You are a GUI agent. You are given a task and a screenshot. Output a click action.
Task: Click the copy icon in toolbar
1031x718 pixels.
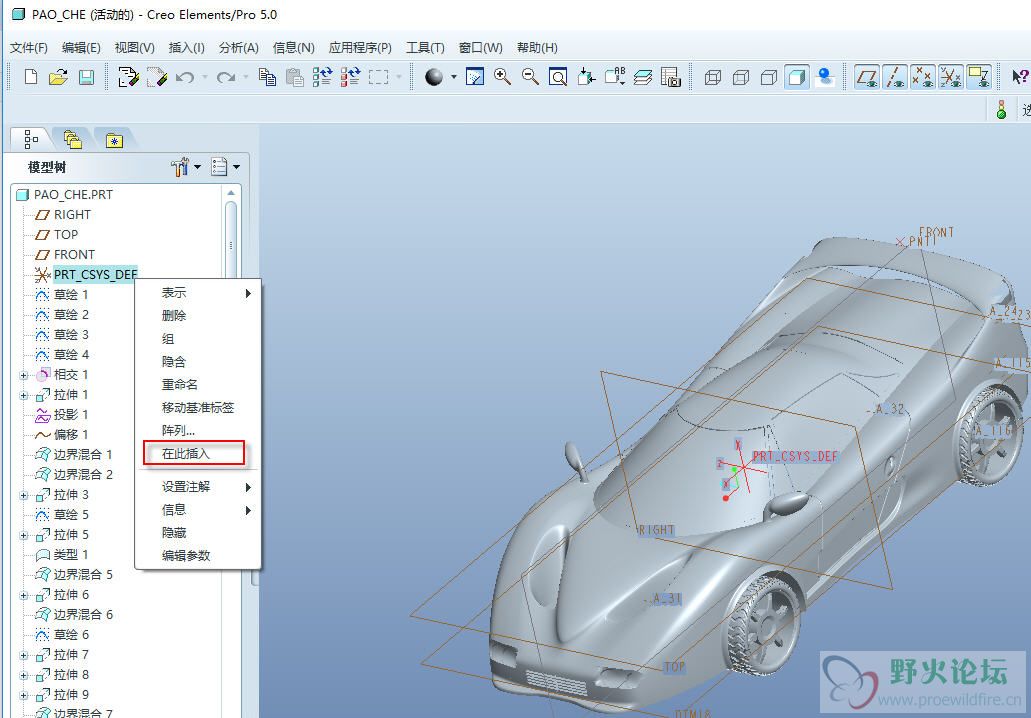pos(267,77)
